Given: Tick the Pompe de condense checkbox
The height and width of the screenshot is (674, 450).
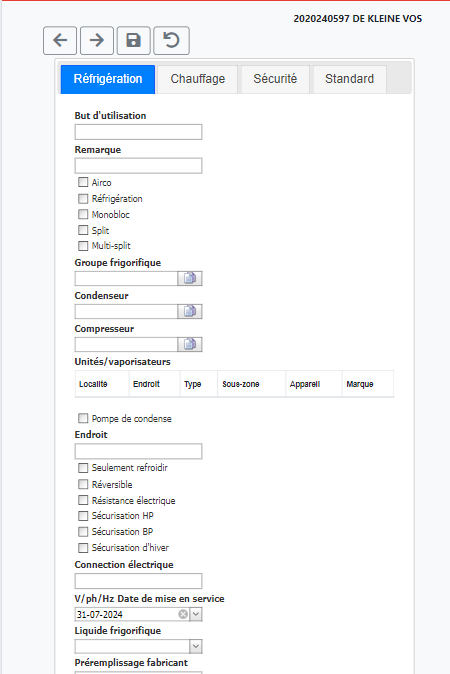Looking at the screenshot, I should (83, 418).
